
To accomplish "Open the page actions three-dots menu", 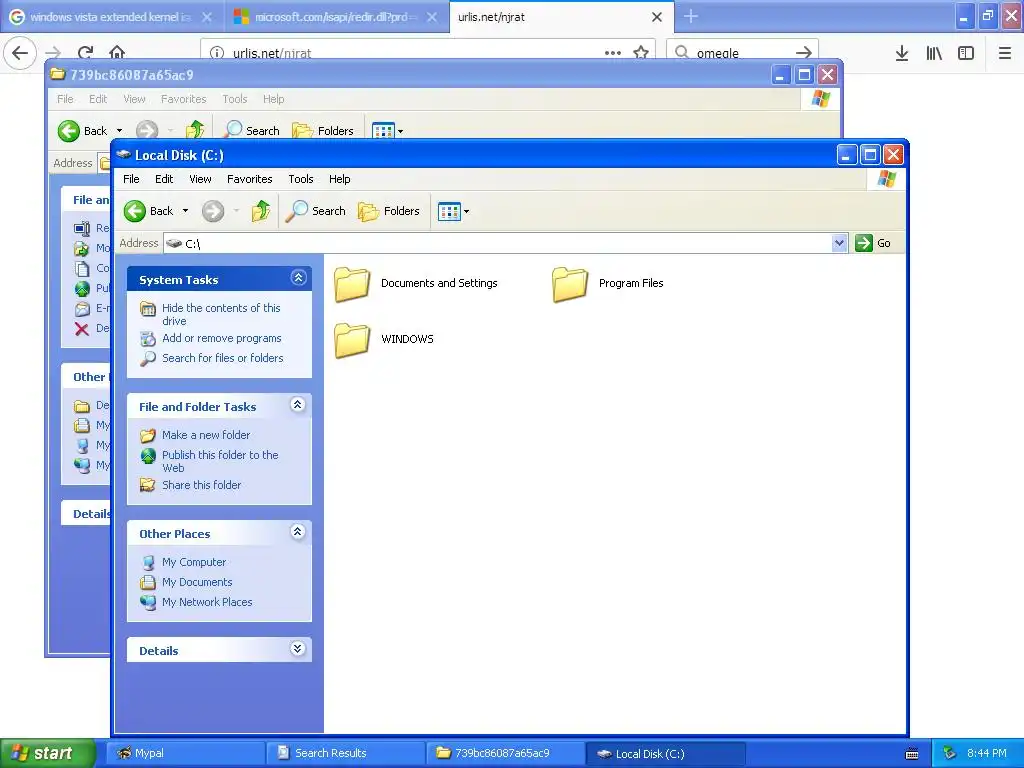I will (613, 52).
